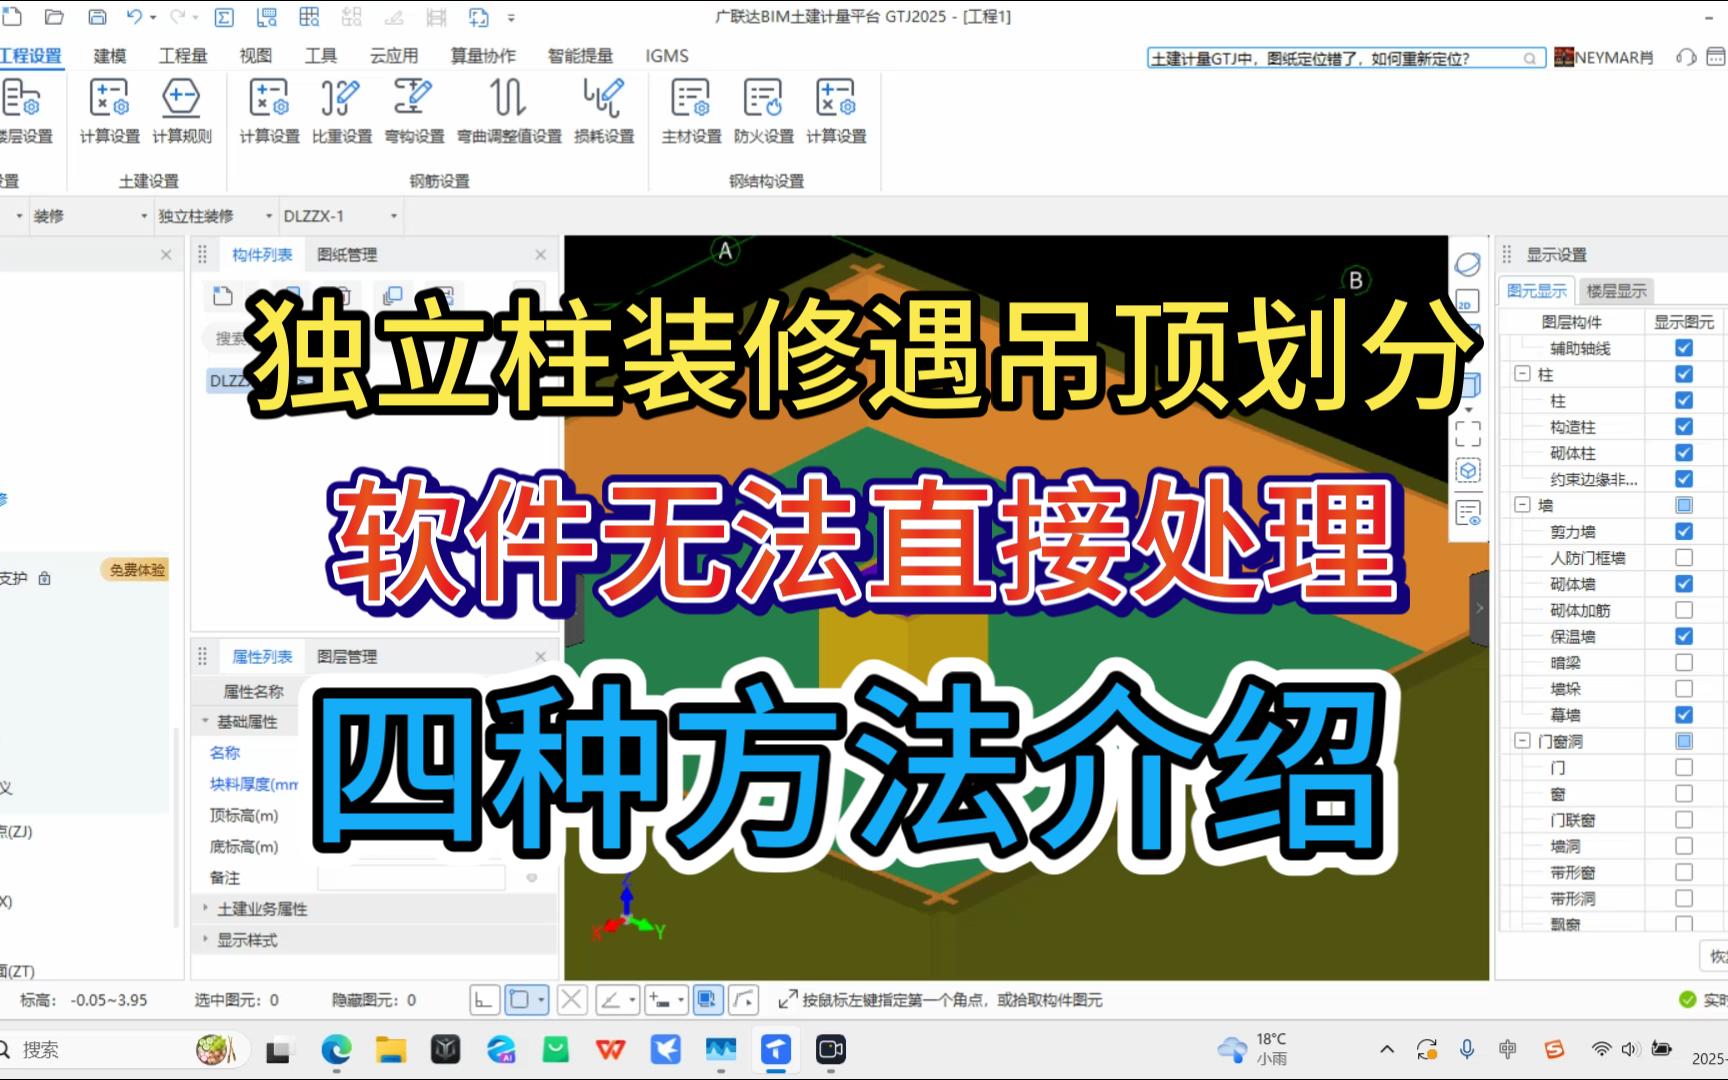
Task: Open 防火设置 in the 钢结构设置 group
Action: 762,110
